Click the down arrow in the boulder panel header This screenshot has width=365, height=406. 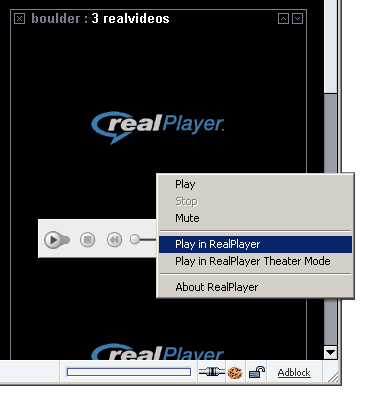tap(297, 19)
